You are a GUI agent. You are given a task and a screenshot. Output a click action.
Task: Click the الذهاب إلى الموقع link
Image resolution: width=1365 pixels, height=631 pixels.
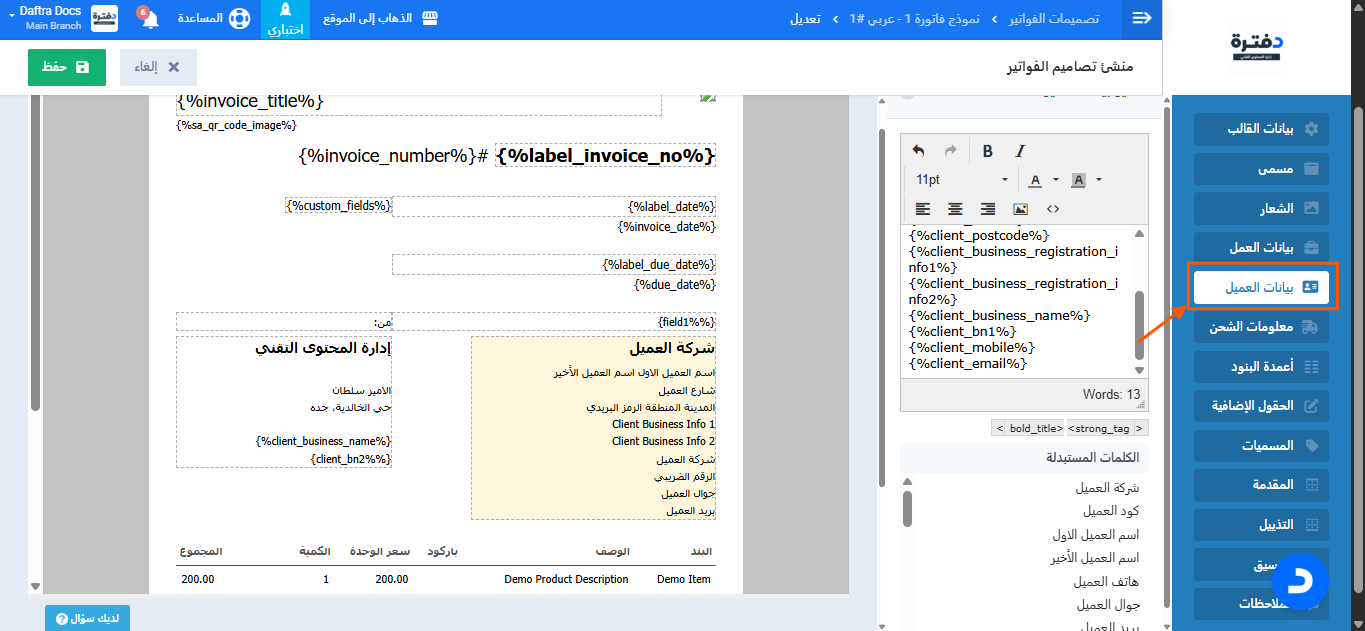381,19
